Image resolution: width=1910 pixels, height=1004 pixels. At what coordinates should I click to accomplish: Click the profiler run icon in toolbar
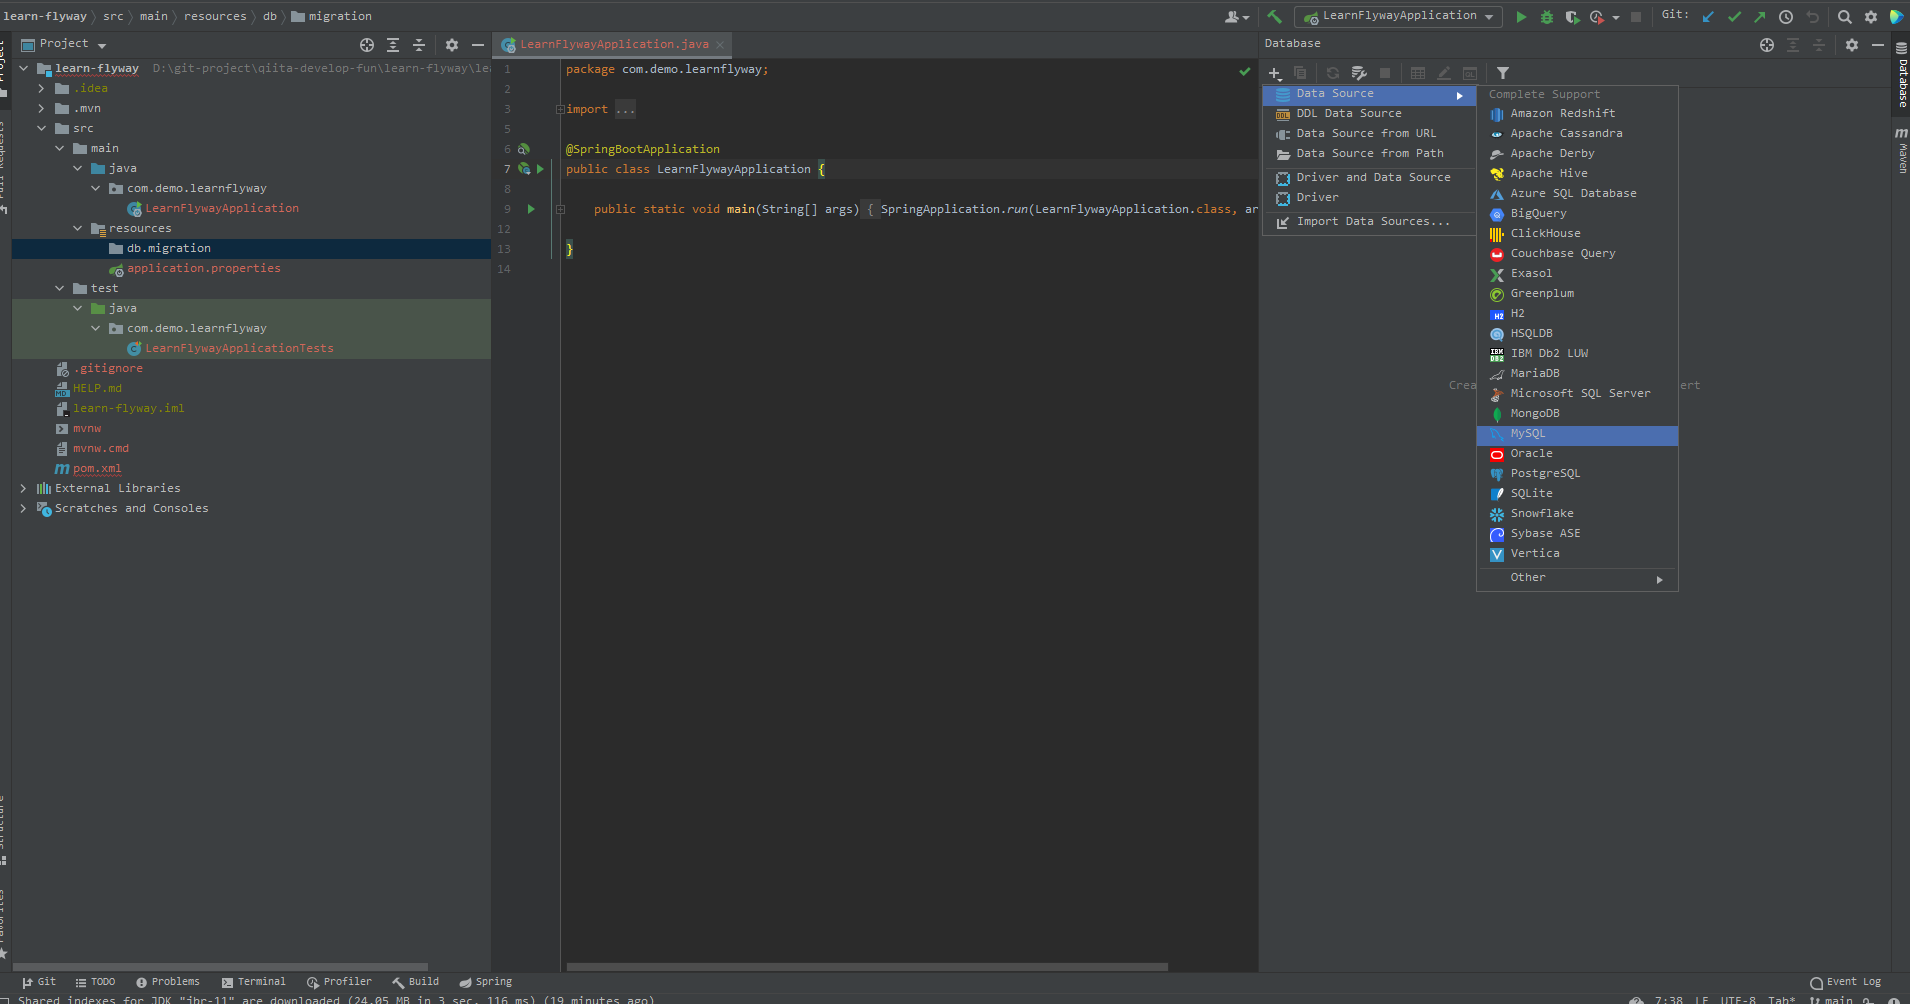[x=1597, y=17]
